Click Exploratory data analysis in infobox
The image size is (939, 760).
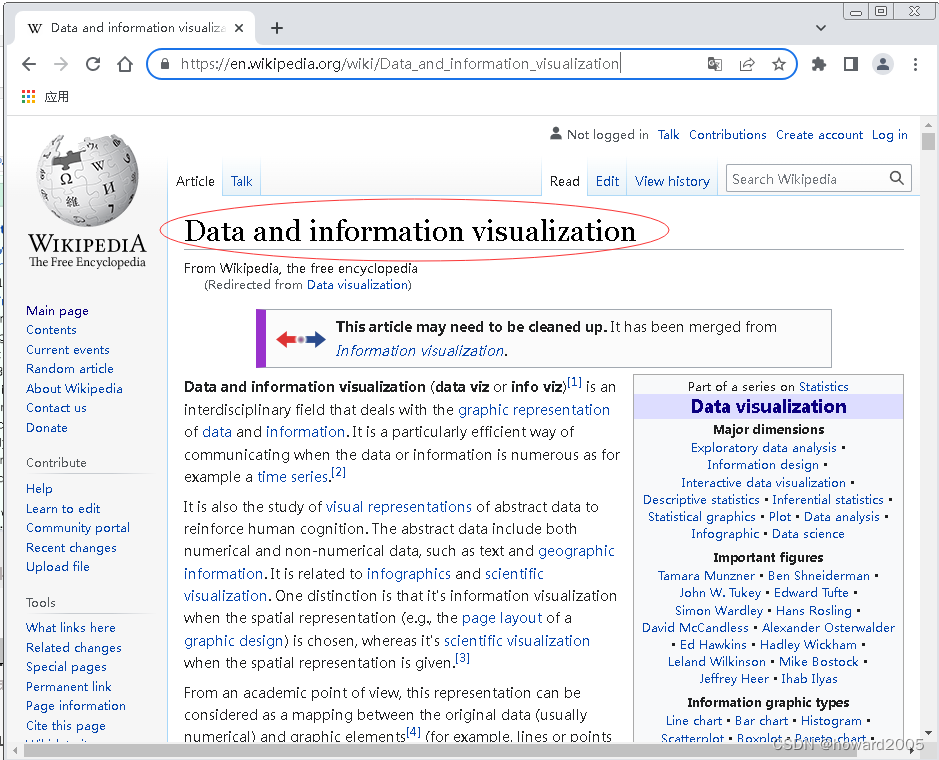(764, 448)
